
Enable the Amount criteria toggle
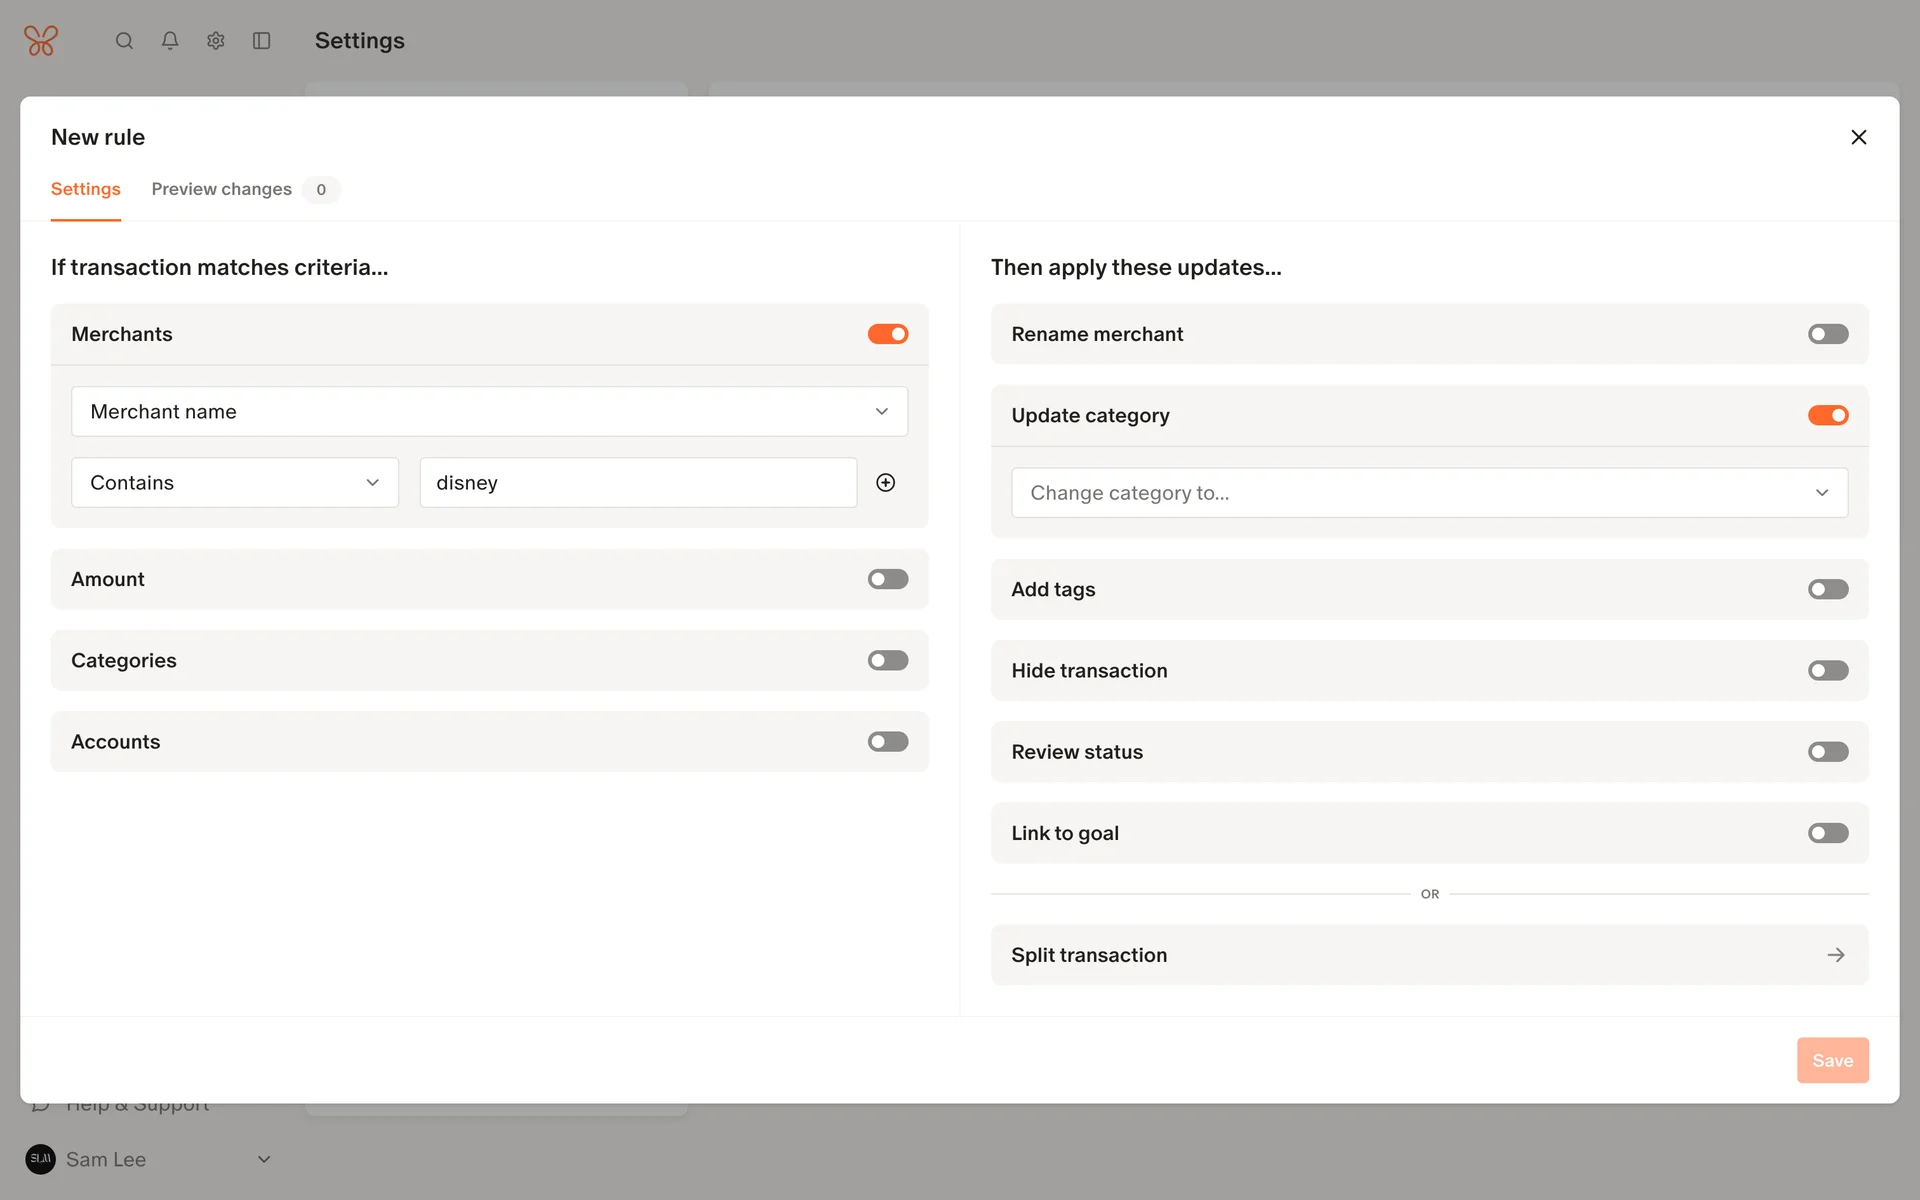coord(887,579)
